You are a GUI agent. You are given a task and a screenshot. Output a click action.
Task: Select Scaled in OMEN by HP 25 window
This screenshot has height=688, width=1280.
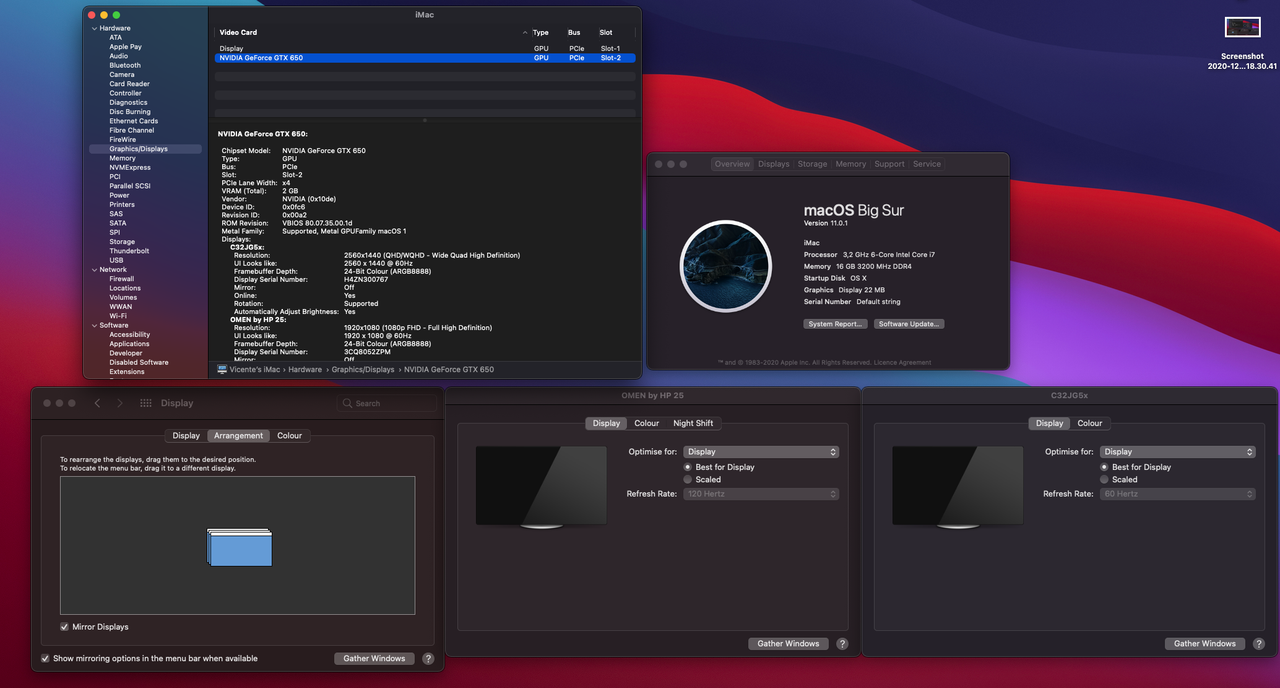pos(688,479)
